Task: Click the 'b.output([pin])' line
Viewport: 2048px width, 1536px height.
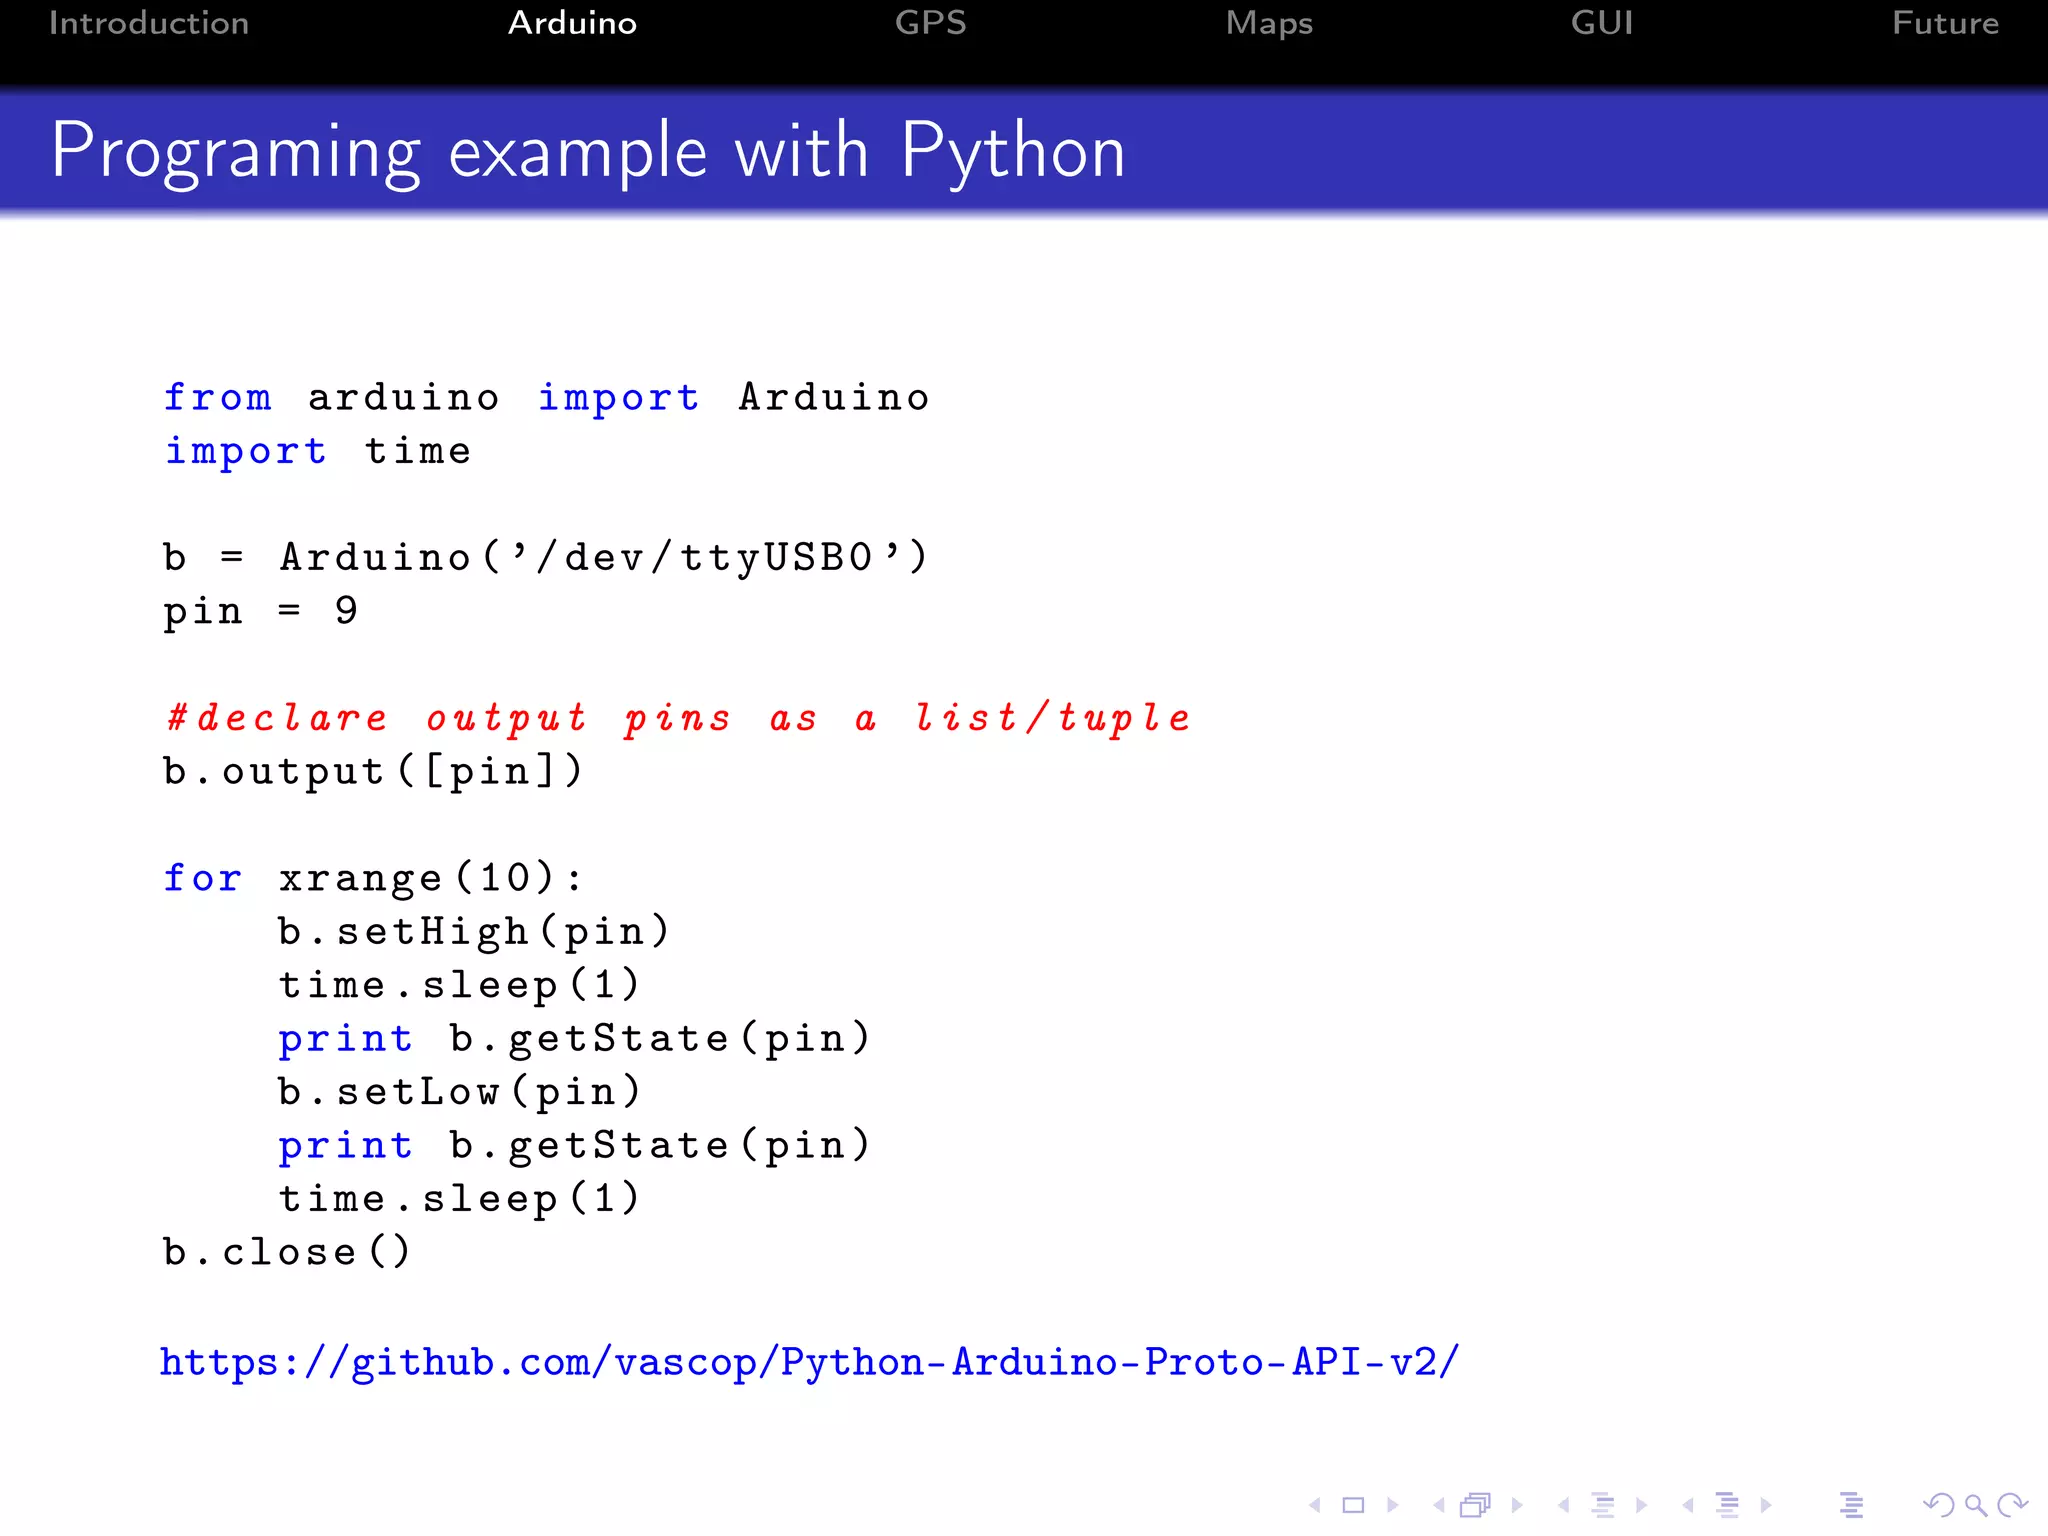Action: tap(373, 771)
